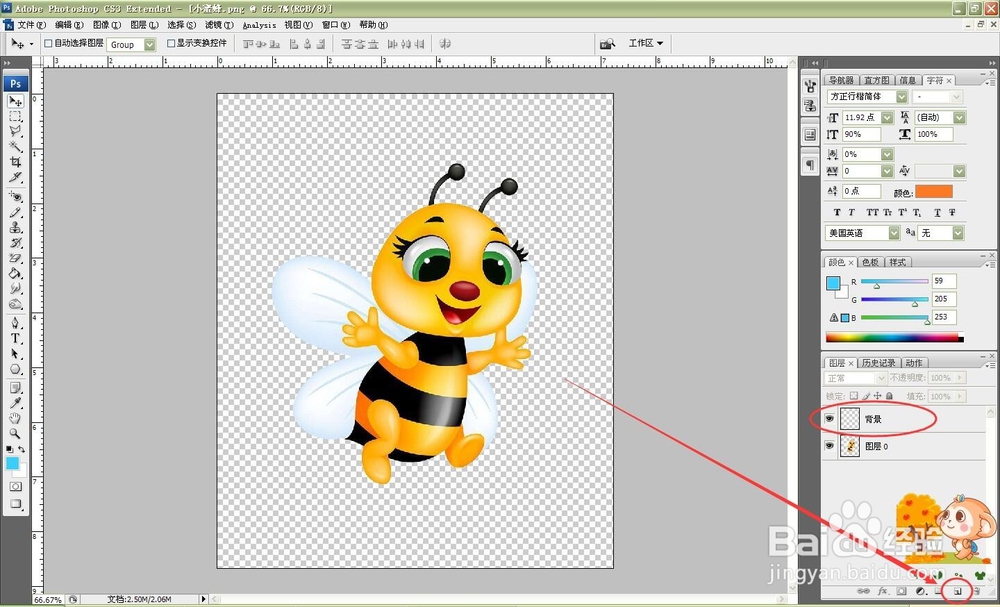The width and height of the screenshot is (1000, 607).
Task: Toggle faux italic in Character panel
Action: coord(851,212)
